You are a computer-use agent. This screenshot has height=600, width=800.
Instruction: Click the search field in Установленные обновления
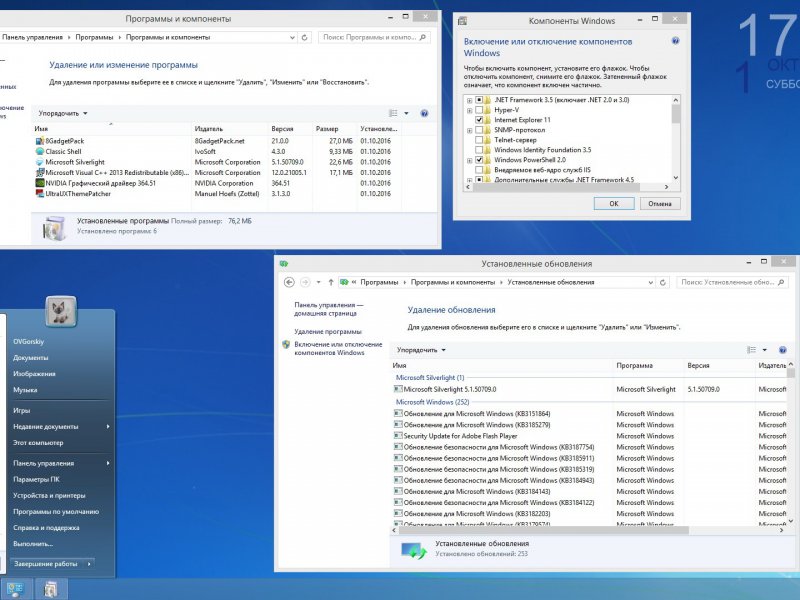tap(732, 282)
